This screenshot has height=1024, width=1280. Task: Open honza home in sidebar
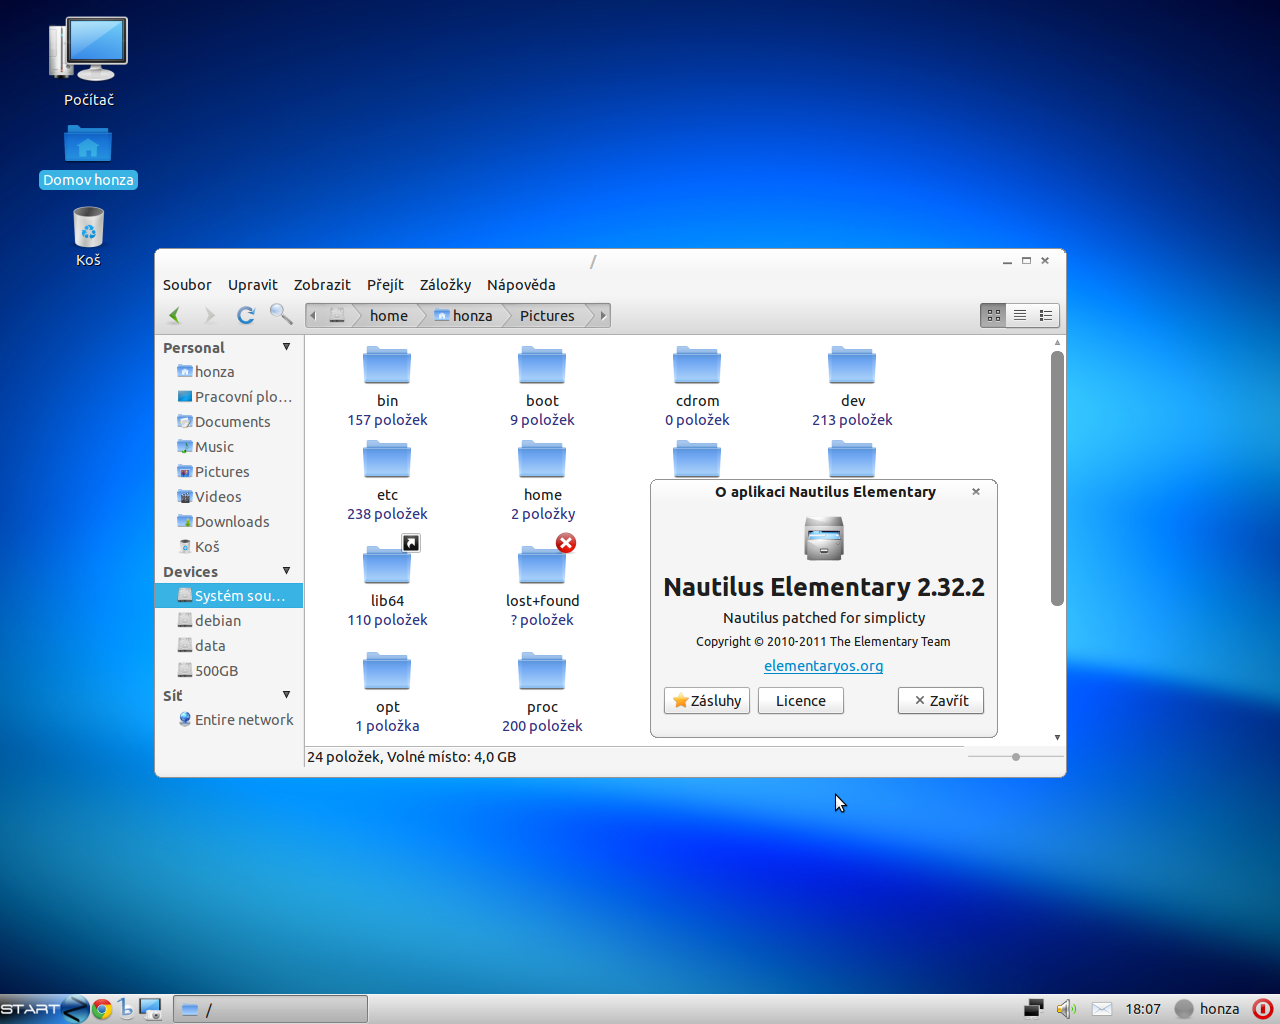[x=229, y=372]
